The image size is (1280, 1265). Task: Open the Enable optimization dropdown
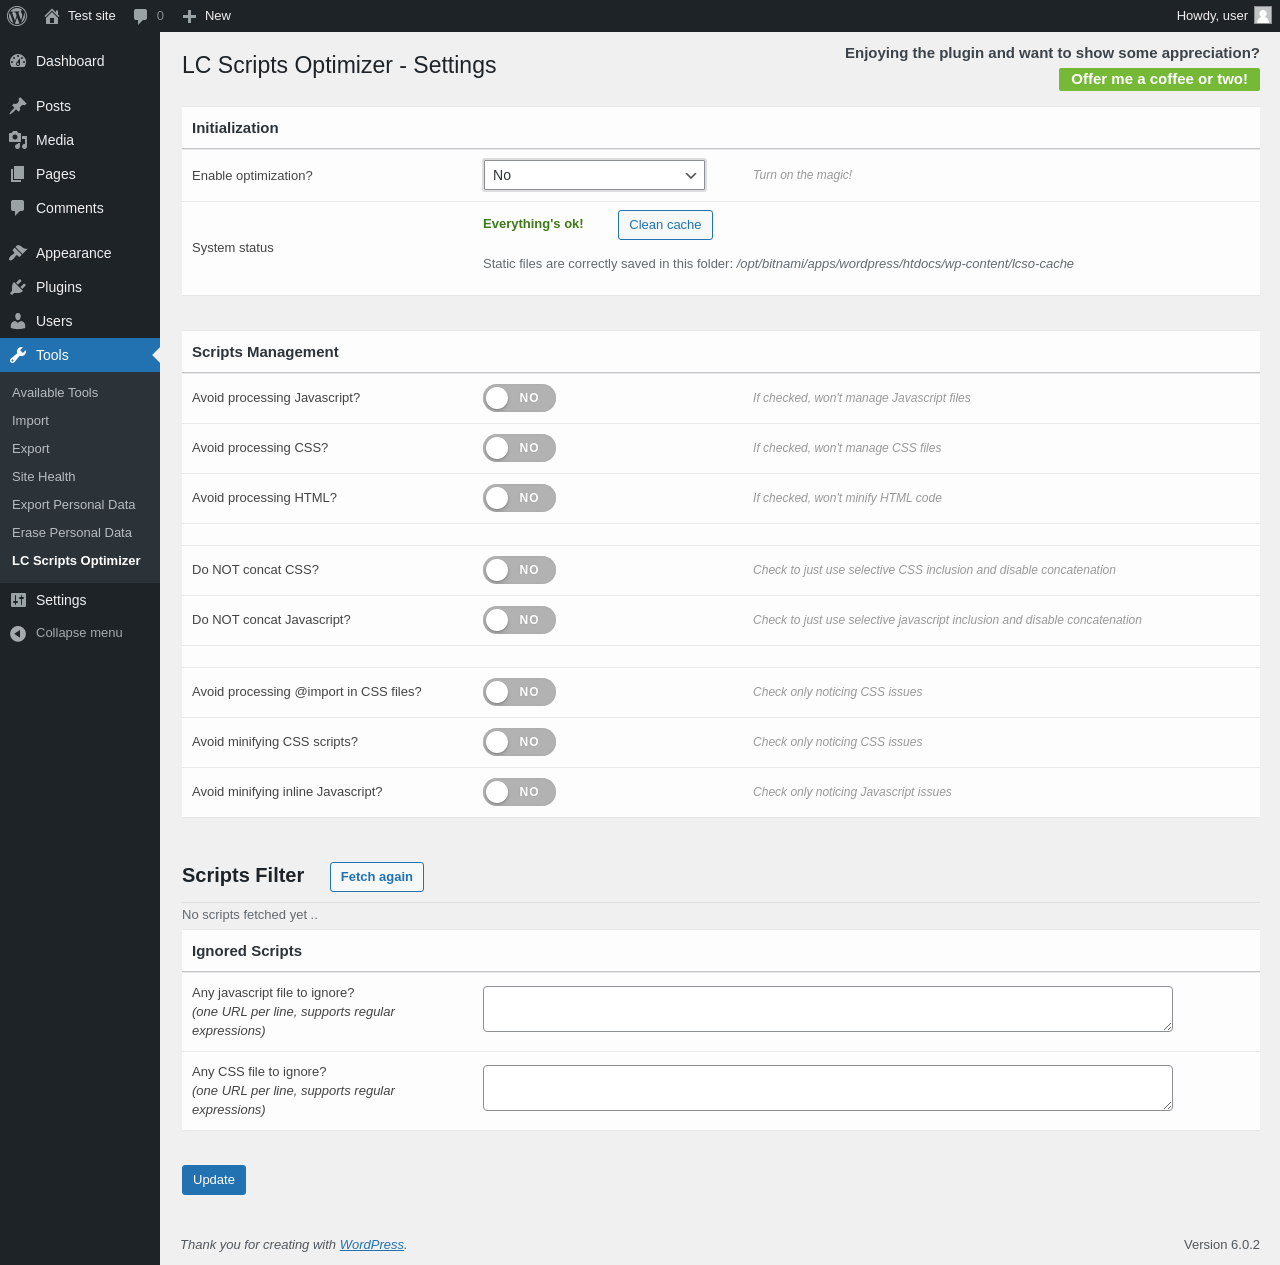pos(594,175)
